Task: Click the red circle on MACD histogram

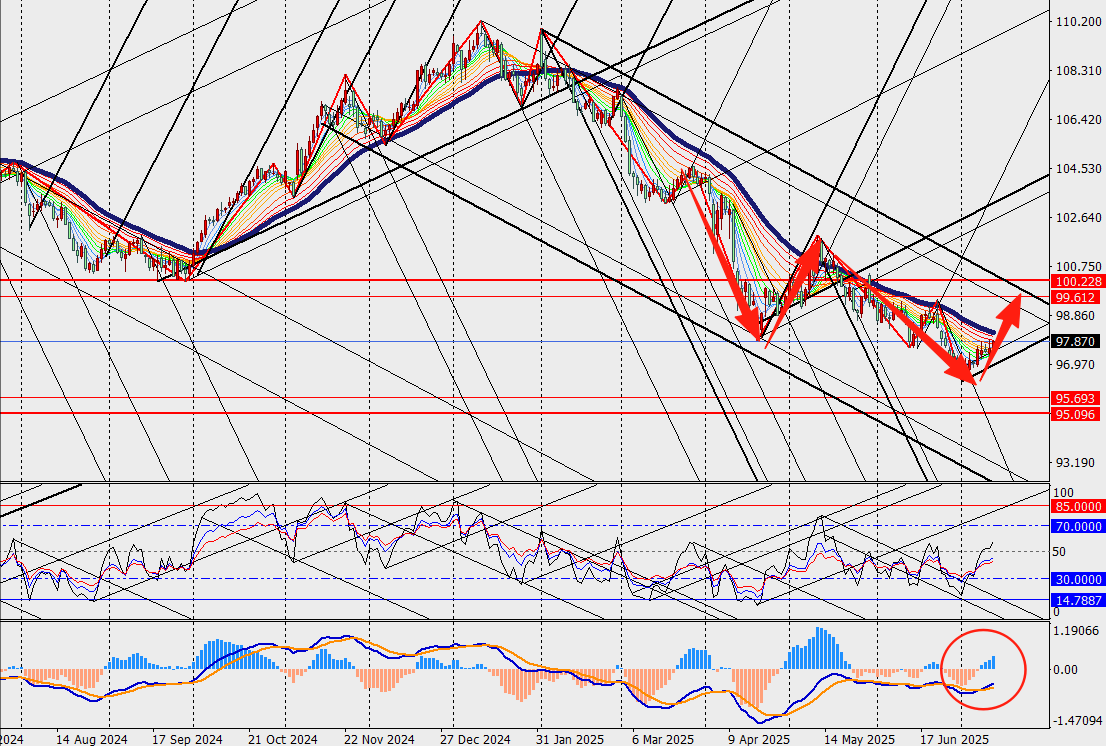Action: pyautogui.click(x=984, y=668)
